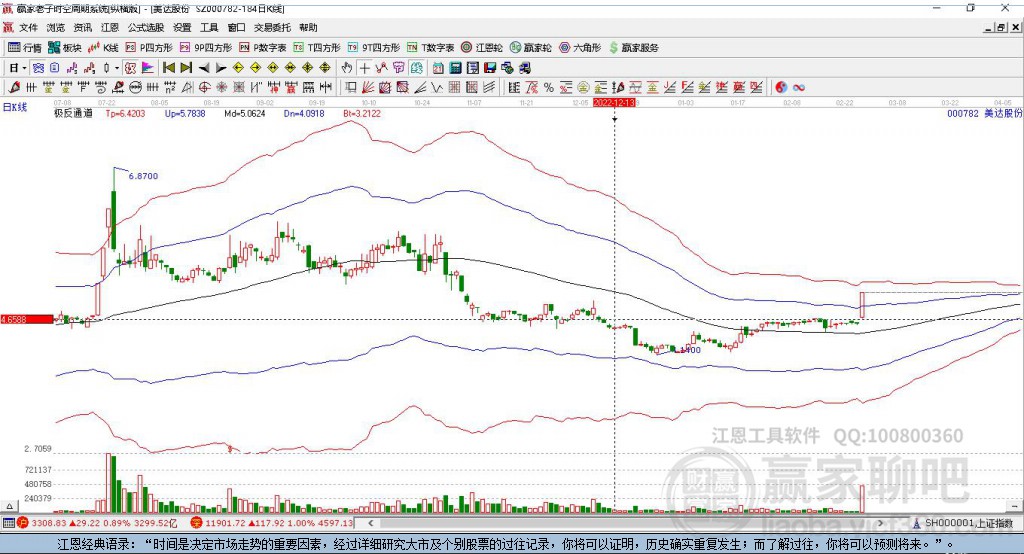Open the 9P四方形 tool

point(206,48)
